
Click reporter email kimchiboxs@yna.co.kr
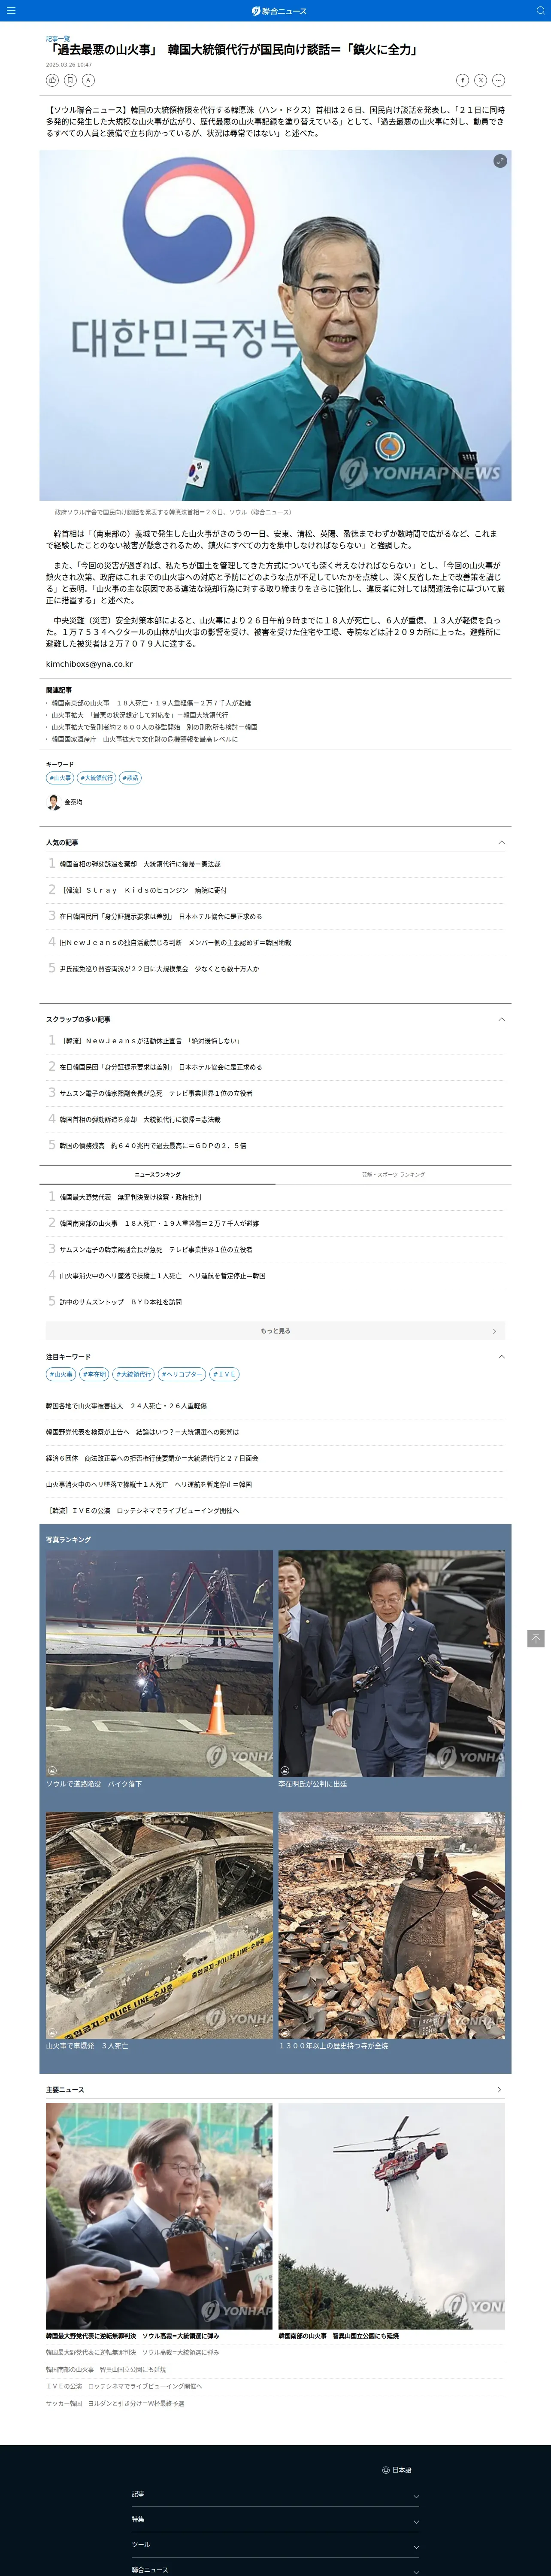click(x=89, y=664)
